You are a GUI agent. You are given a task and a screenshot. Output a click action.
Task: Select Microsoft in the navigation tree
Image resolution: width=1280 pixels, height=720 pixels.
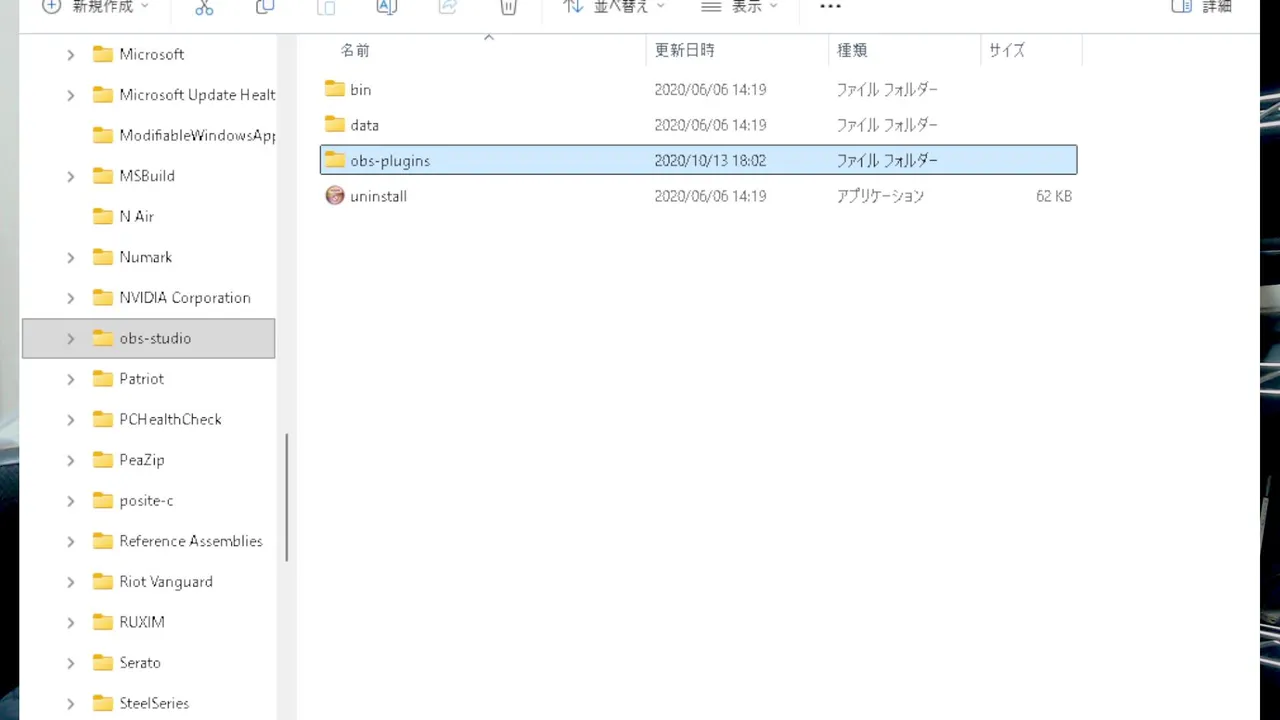click(152, 54)
